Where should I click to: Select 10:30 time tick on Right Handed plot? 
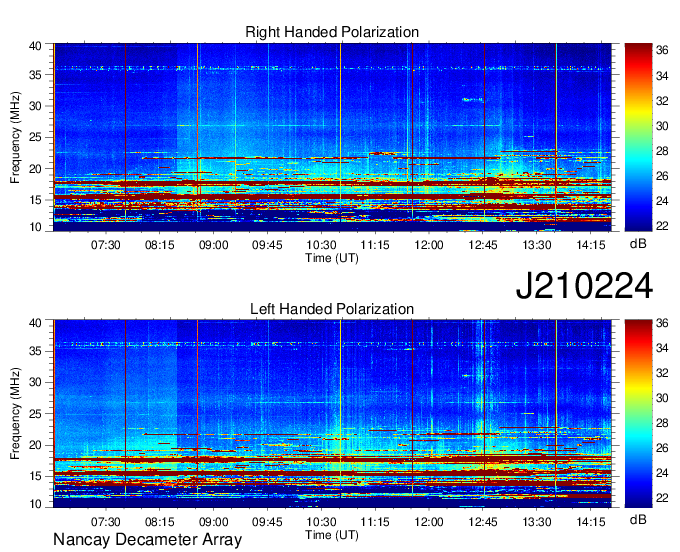(x=321, y=245)
